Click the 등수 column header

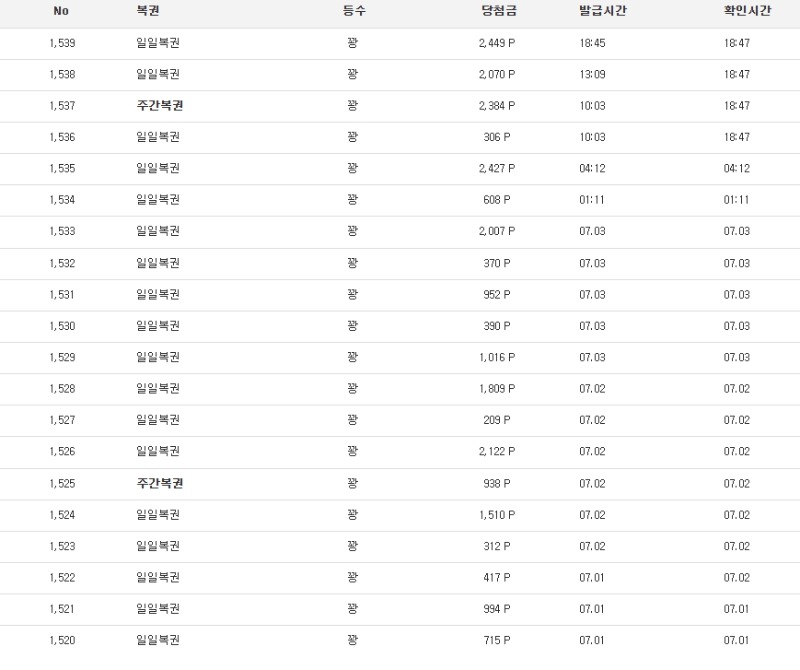pyautogui.click(x=354, y=10)
